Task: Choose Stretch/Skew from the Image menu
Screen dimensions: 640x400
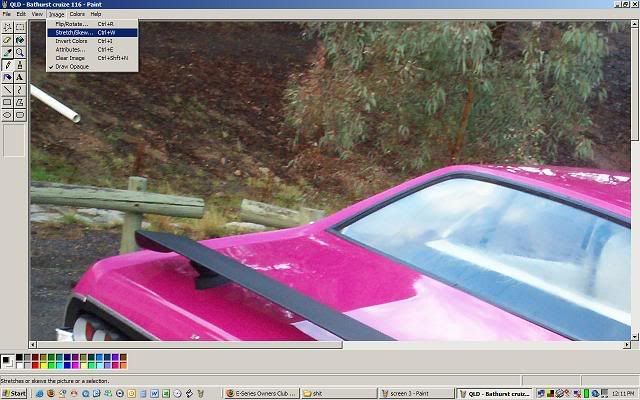Action: pos(92,33)
